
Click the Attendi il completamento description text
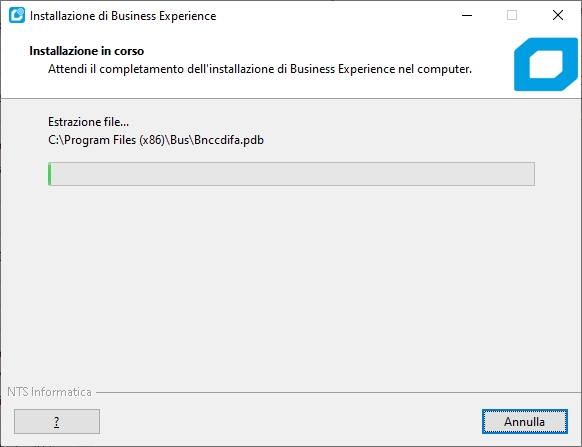tap(260, 69)
